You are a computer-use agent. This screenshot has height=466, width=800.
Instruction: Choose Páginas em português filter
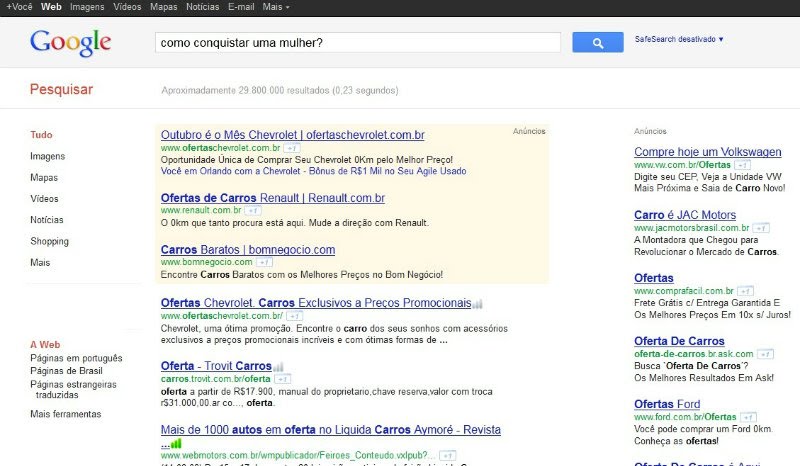pos(76,358)
